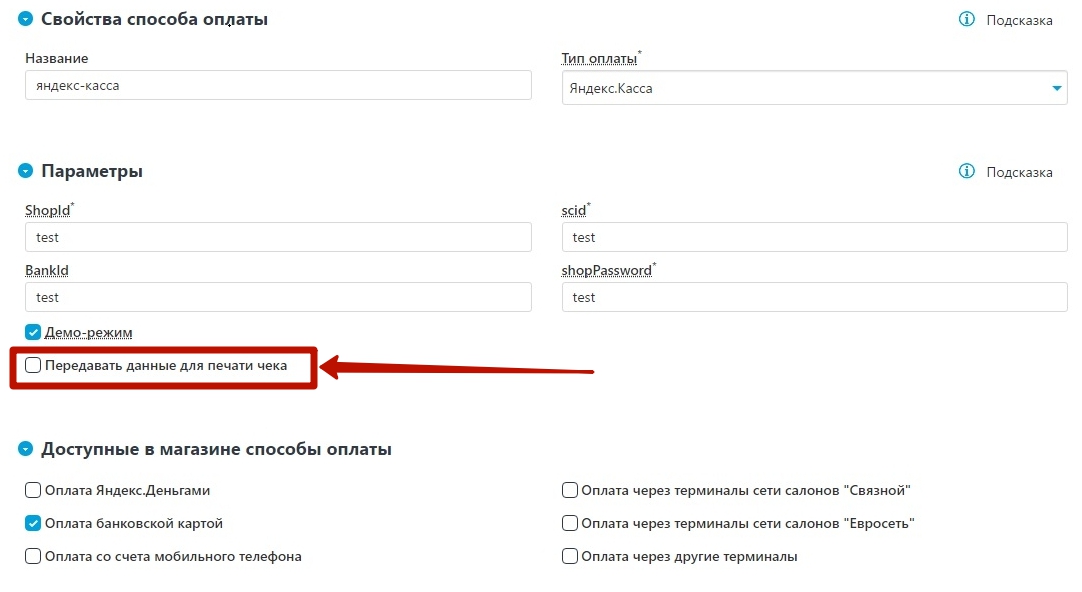Image resolution: width=1082 pixels, height=592 pixels.
Task: Click the info icon in the Параметры section
Action: click(x=967, y=171)
